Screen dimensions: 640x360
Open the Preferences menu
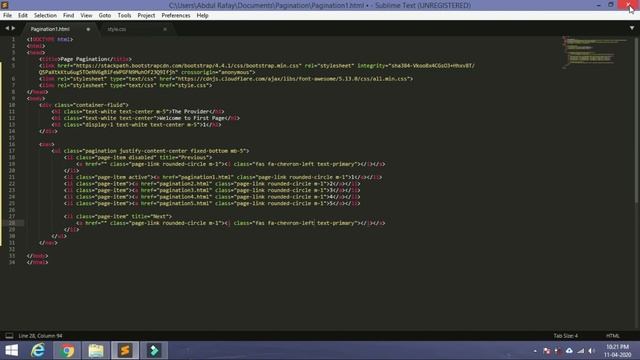tap(176, 16)
